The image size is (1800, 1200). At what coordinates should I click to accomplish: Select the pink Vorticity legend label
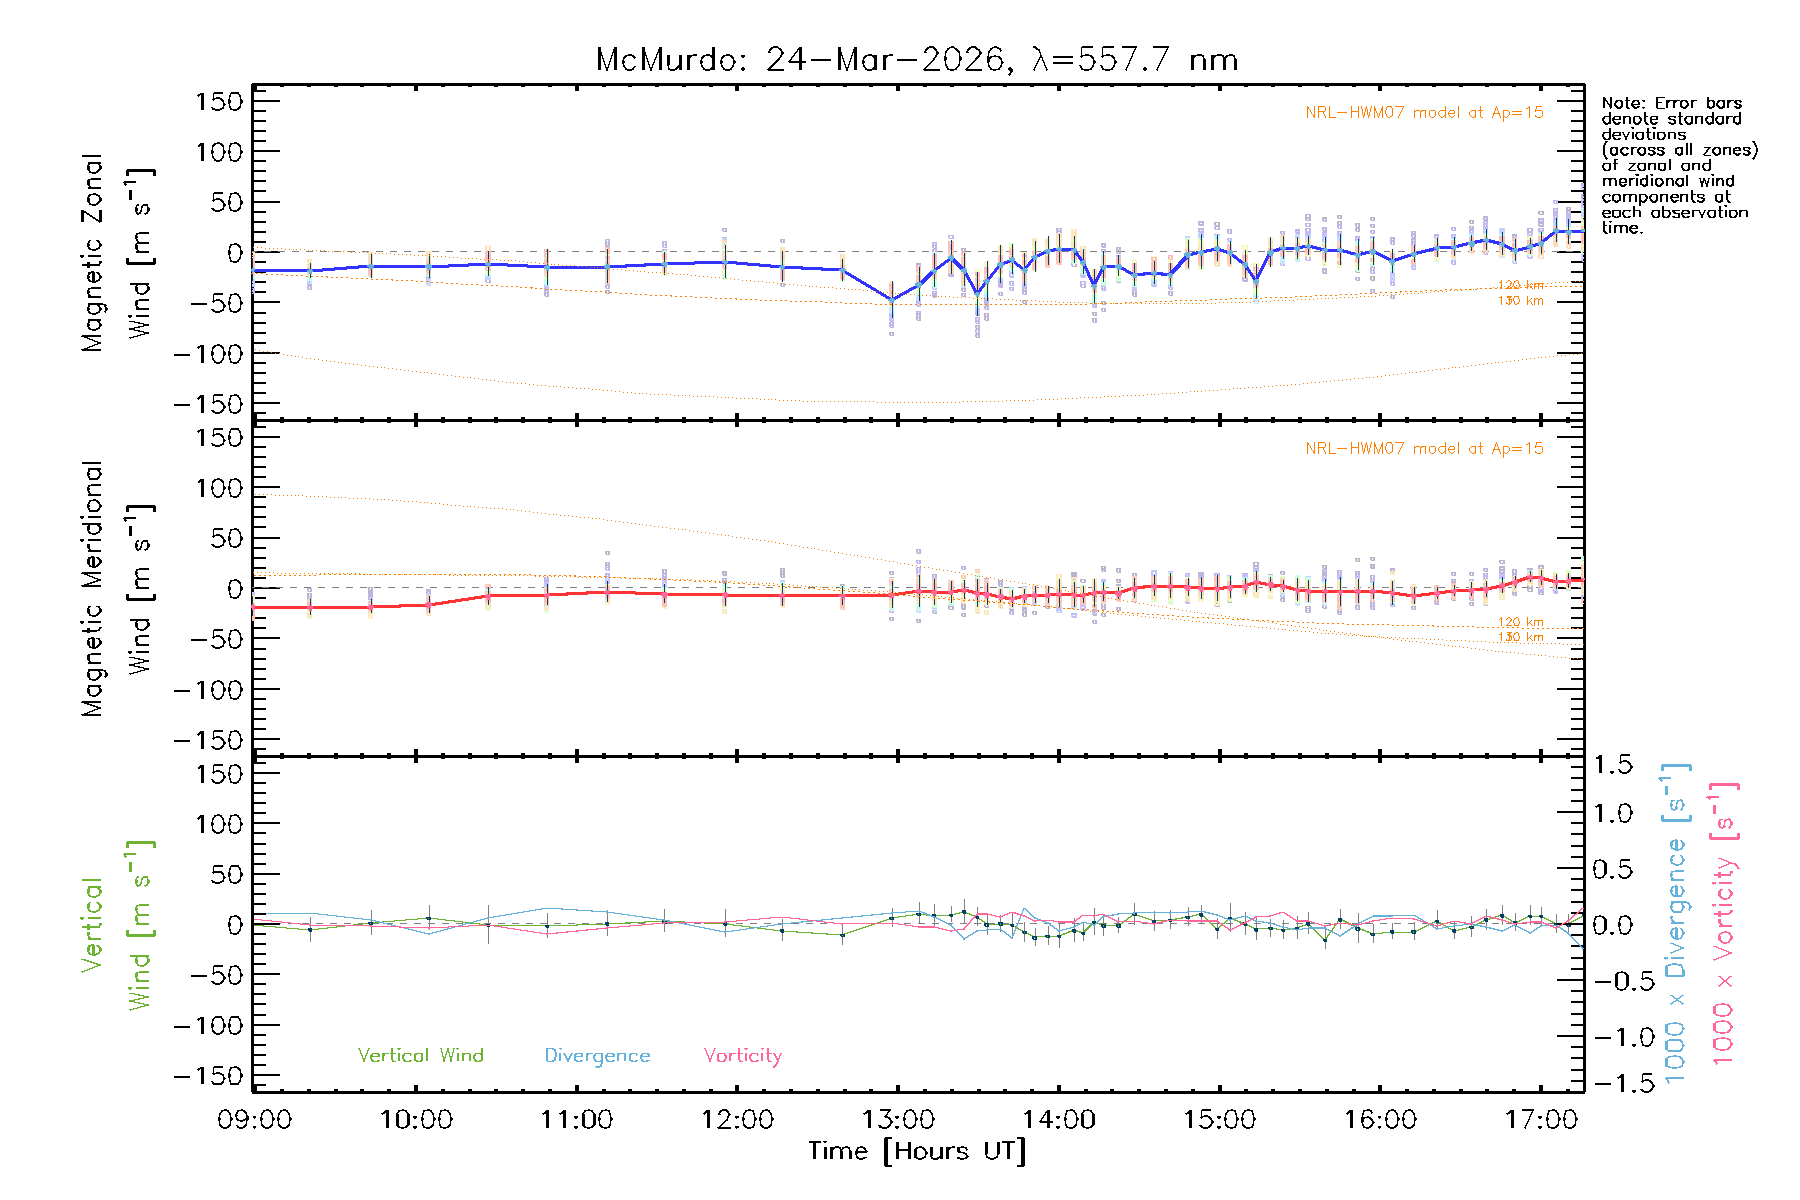coord(742,1056)
